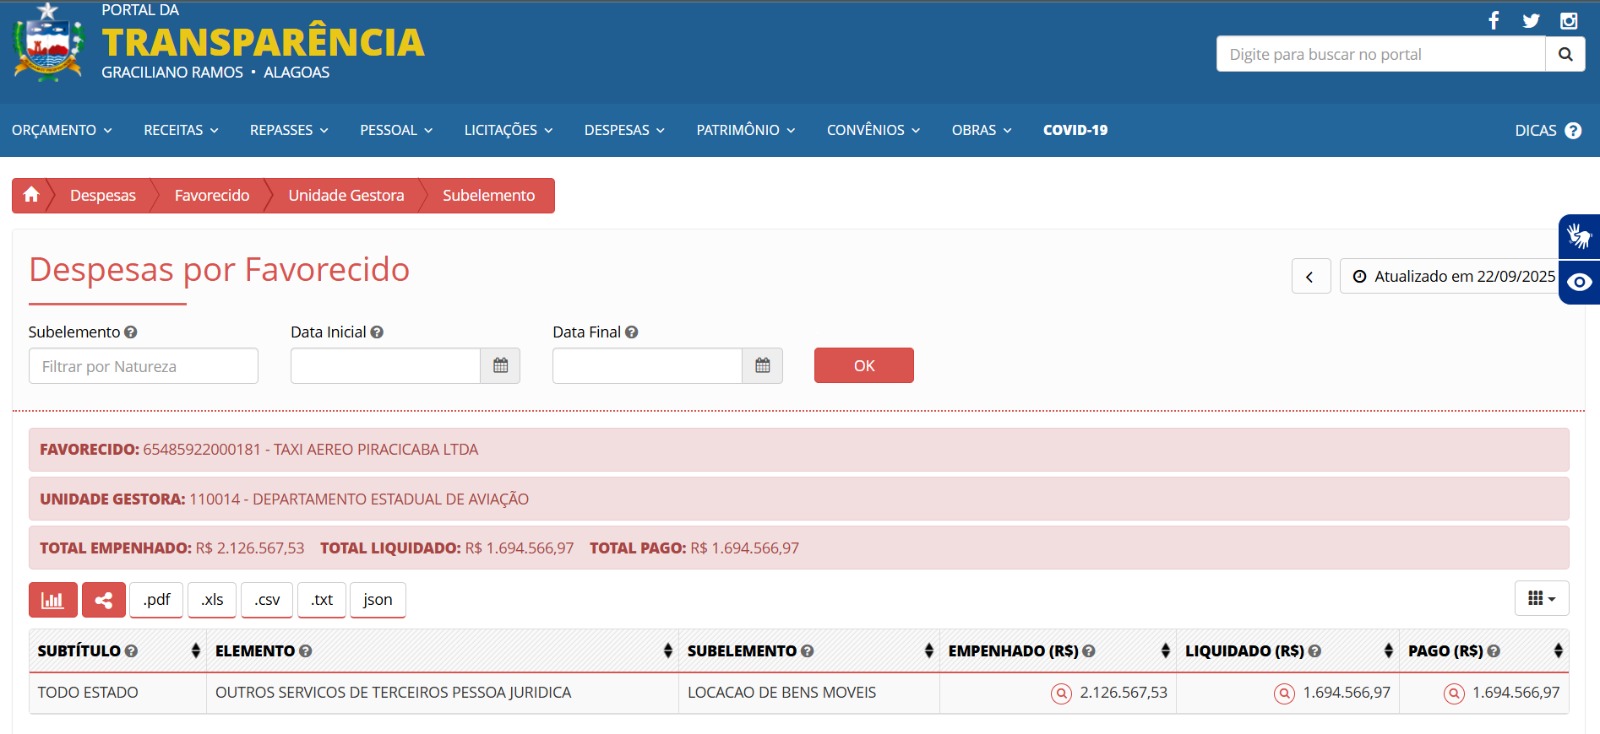Screen dimensions: 1600x734
Task: Click the Elemento column help icon
Action: (x=306, y=651)
